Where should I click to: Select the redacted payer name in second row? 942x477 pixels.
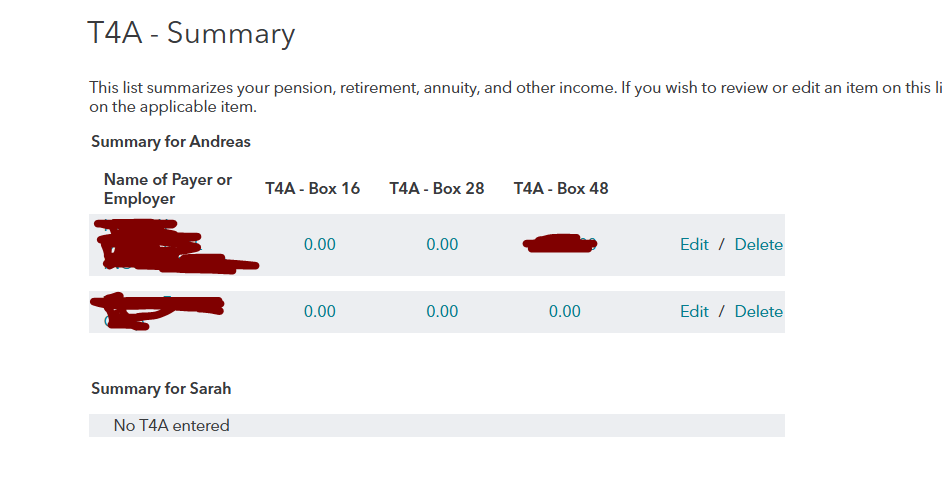click(157, 312)
